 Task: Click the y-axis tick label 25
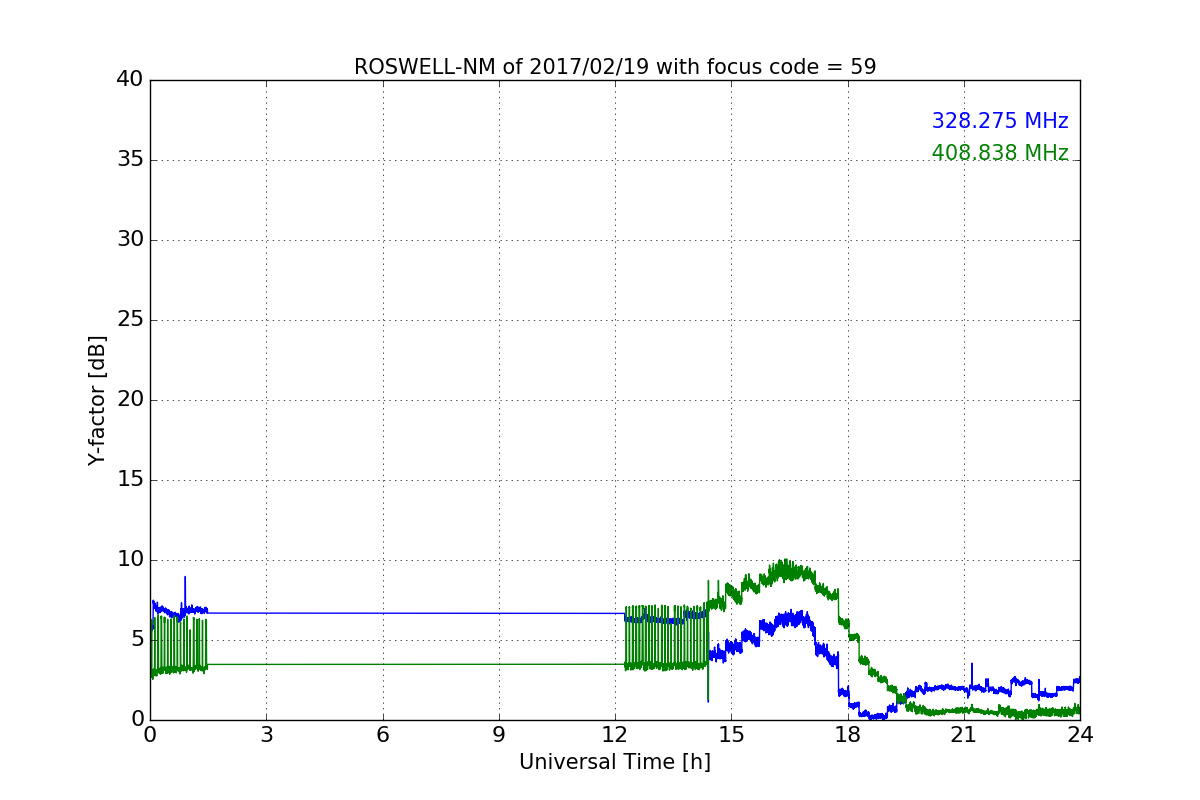click(130, 320)
